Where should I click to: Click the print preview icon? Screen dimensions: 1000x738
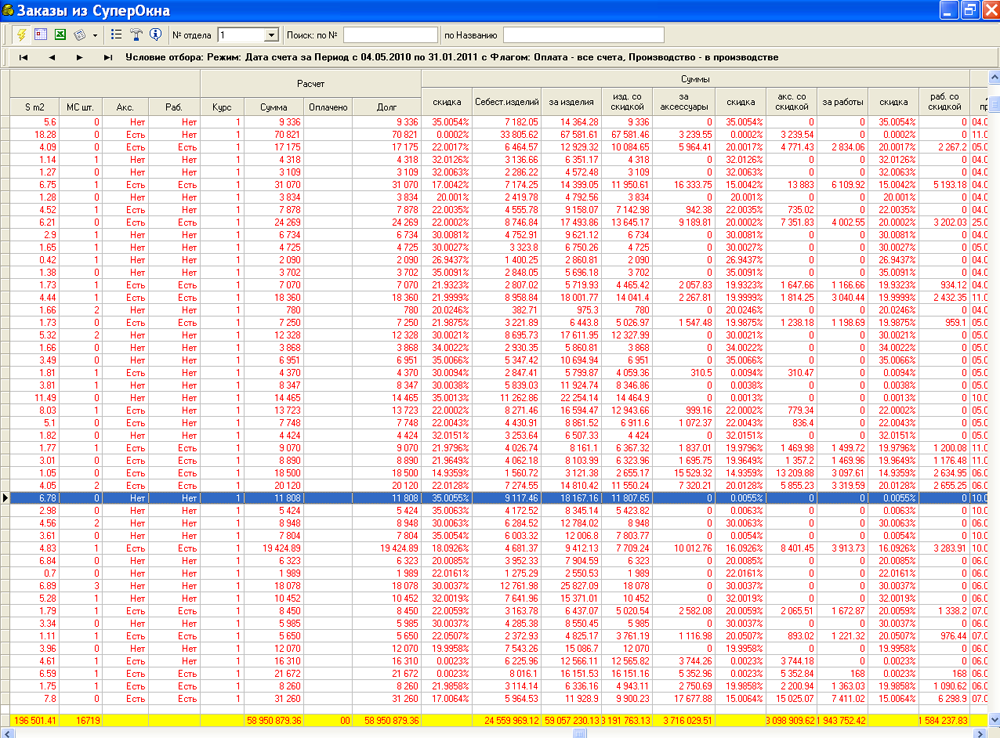coord(79,35)
